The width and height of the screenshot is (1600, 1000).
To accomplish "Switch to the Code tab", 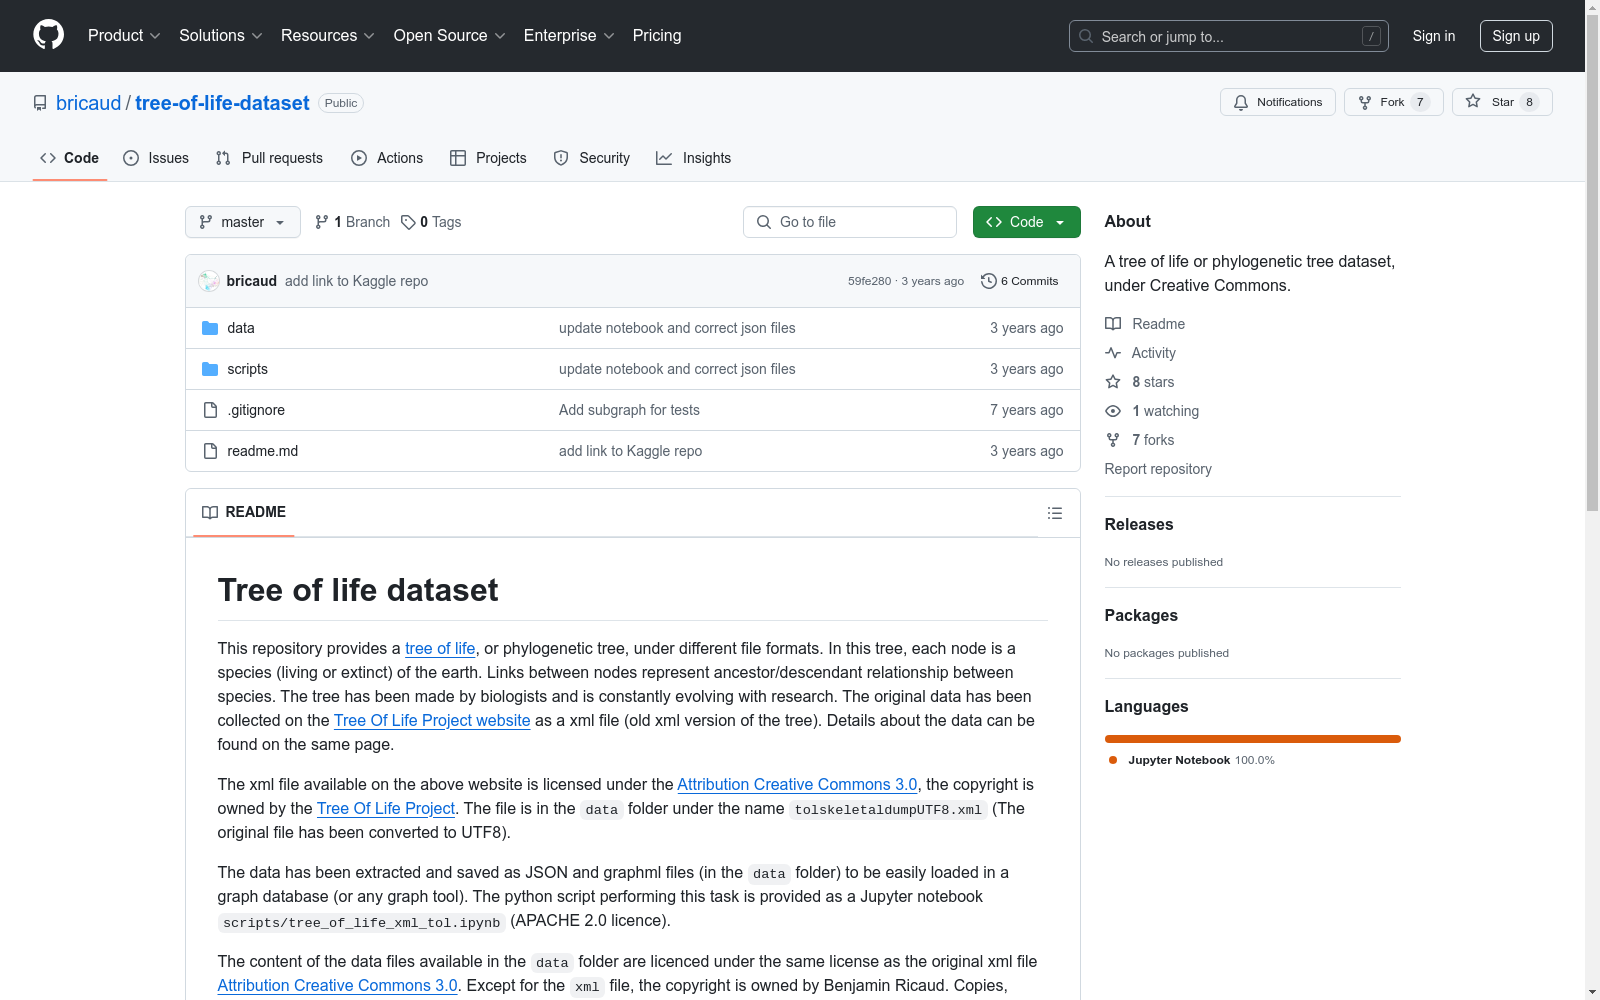I will click(70, 158).
